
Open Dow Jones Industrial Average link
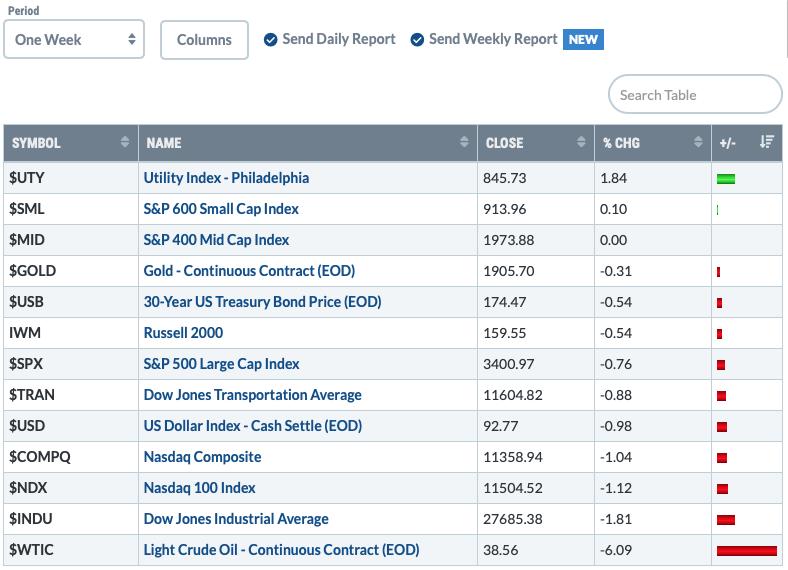(x=236, y=519)
